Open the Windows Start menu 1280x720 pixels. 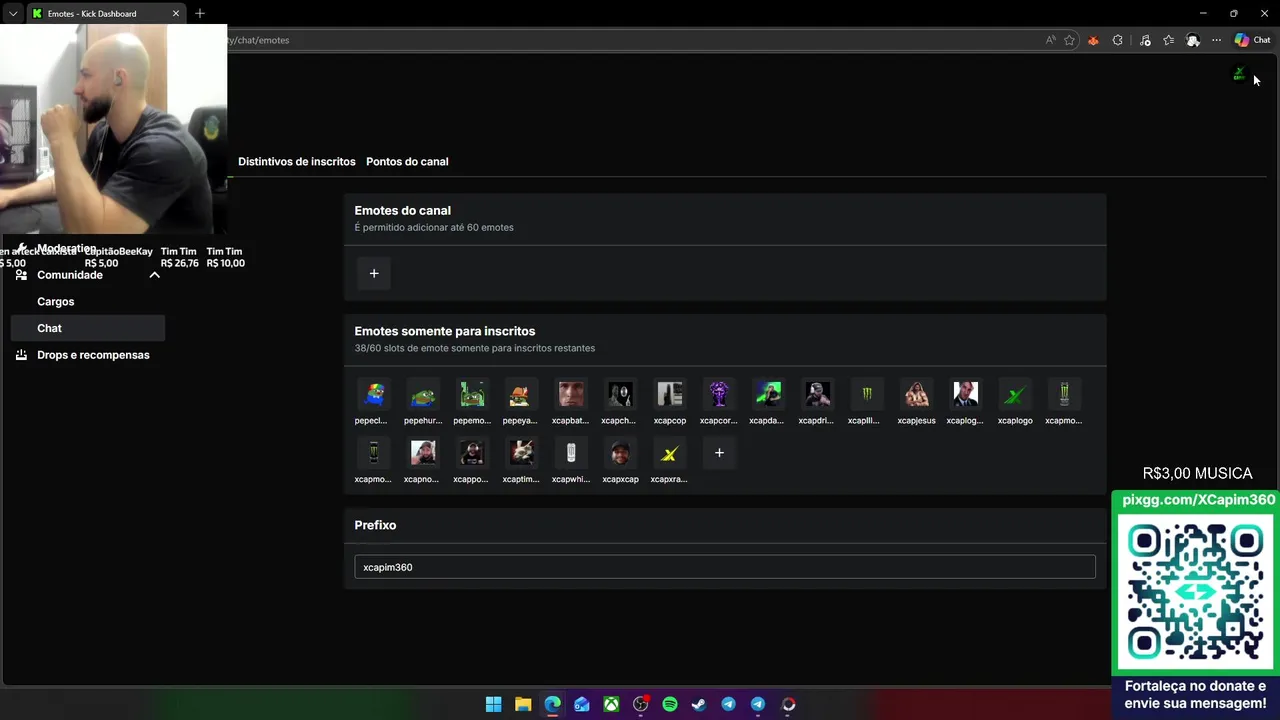(x=493, y=704)
